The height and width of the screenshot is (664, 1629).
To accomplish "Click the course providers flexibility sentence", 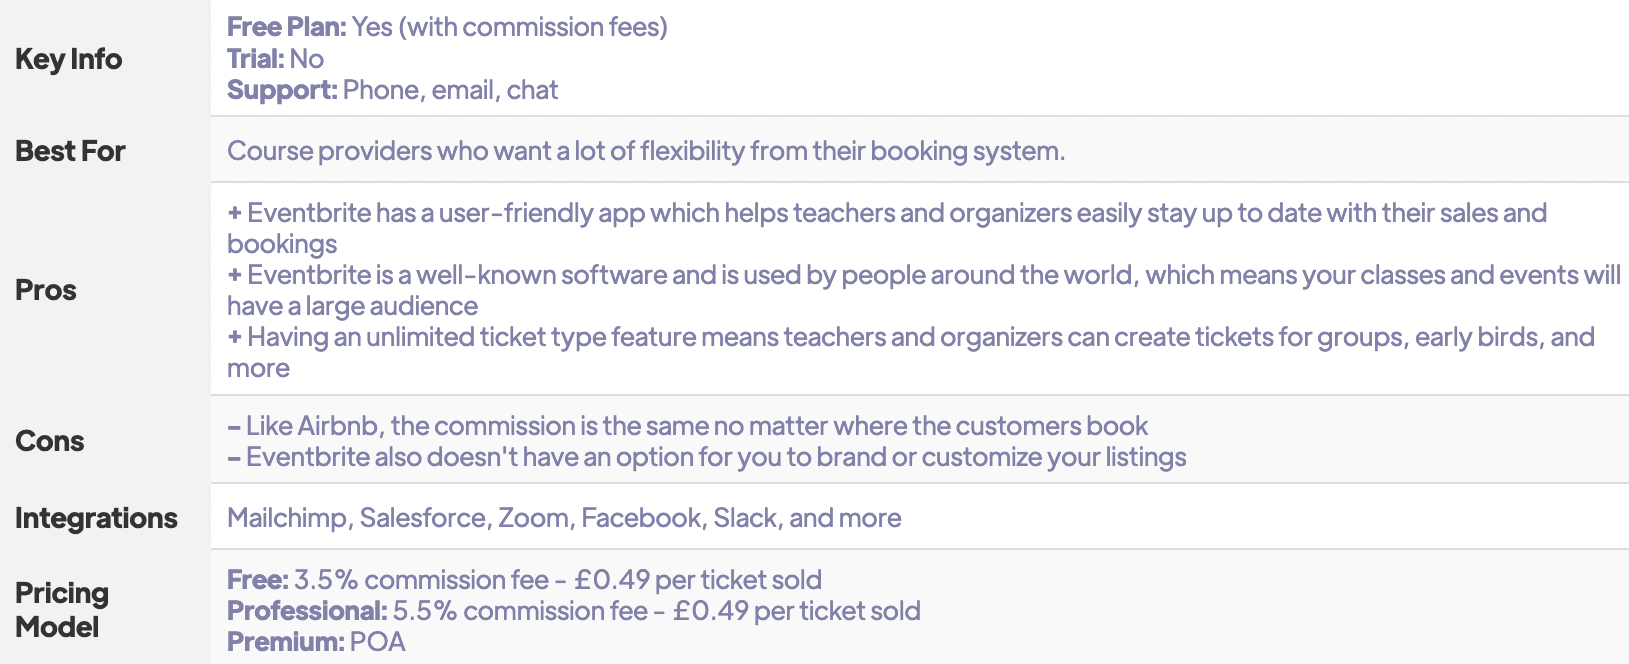I will (645, 151).
